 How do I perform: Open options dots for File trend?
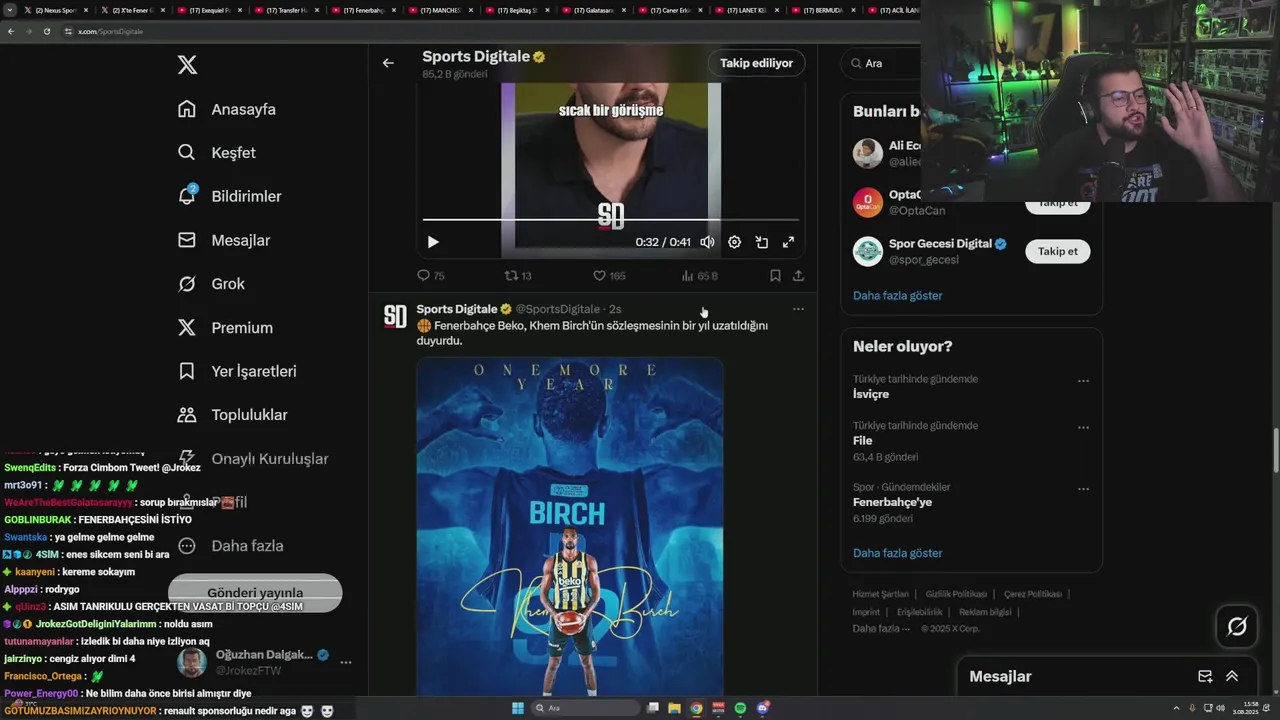[1083, 427]
